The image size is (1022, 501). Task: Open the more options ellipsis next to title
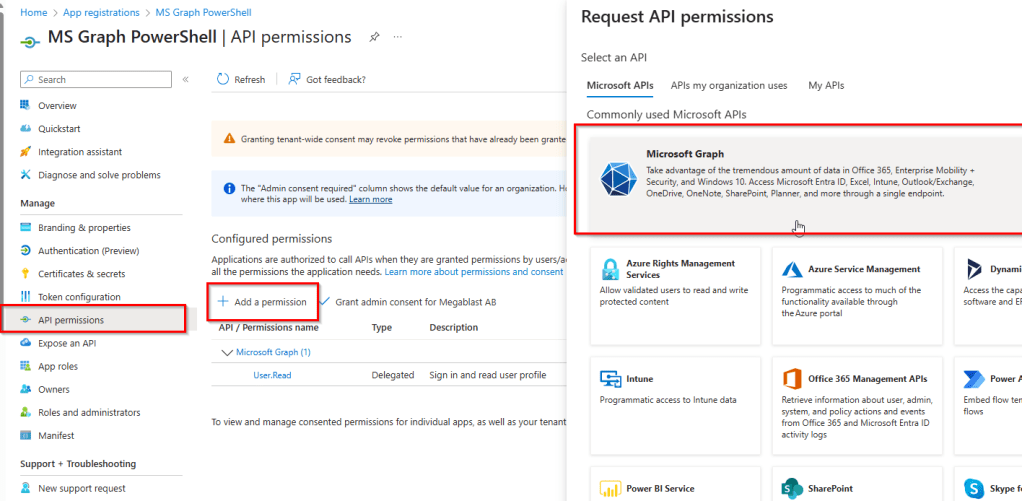(x=398, y=37)
